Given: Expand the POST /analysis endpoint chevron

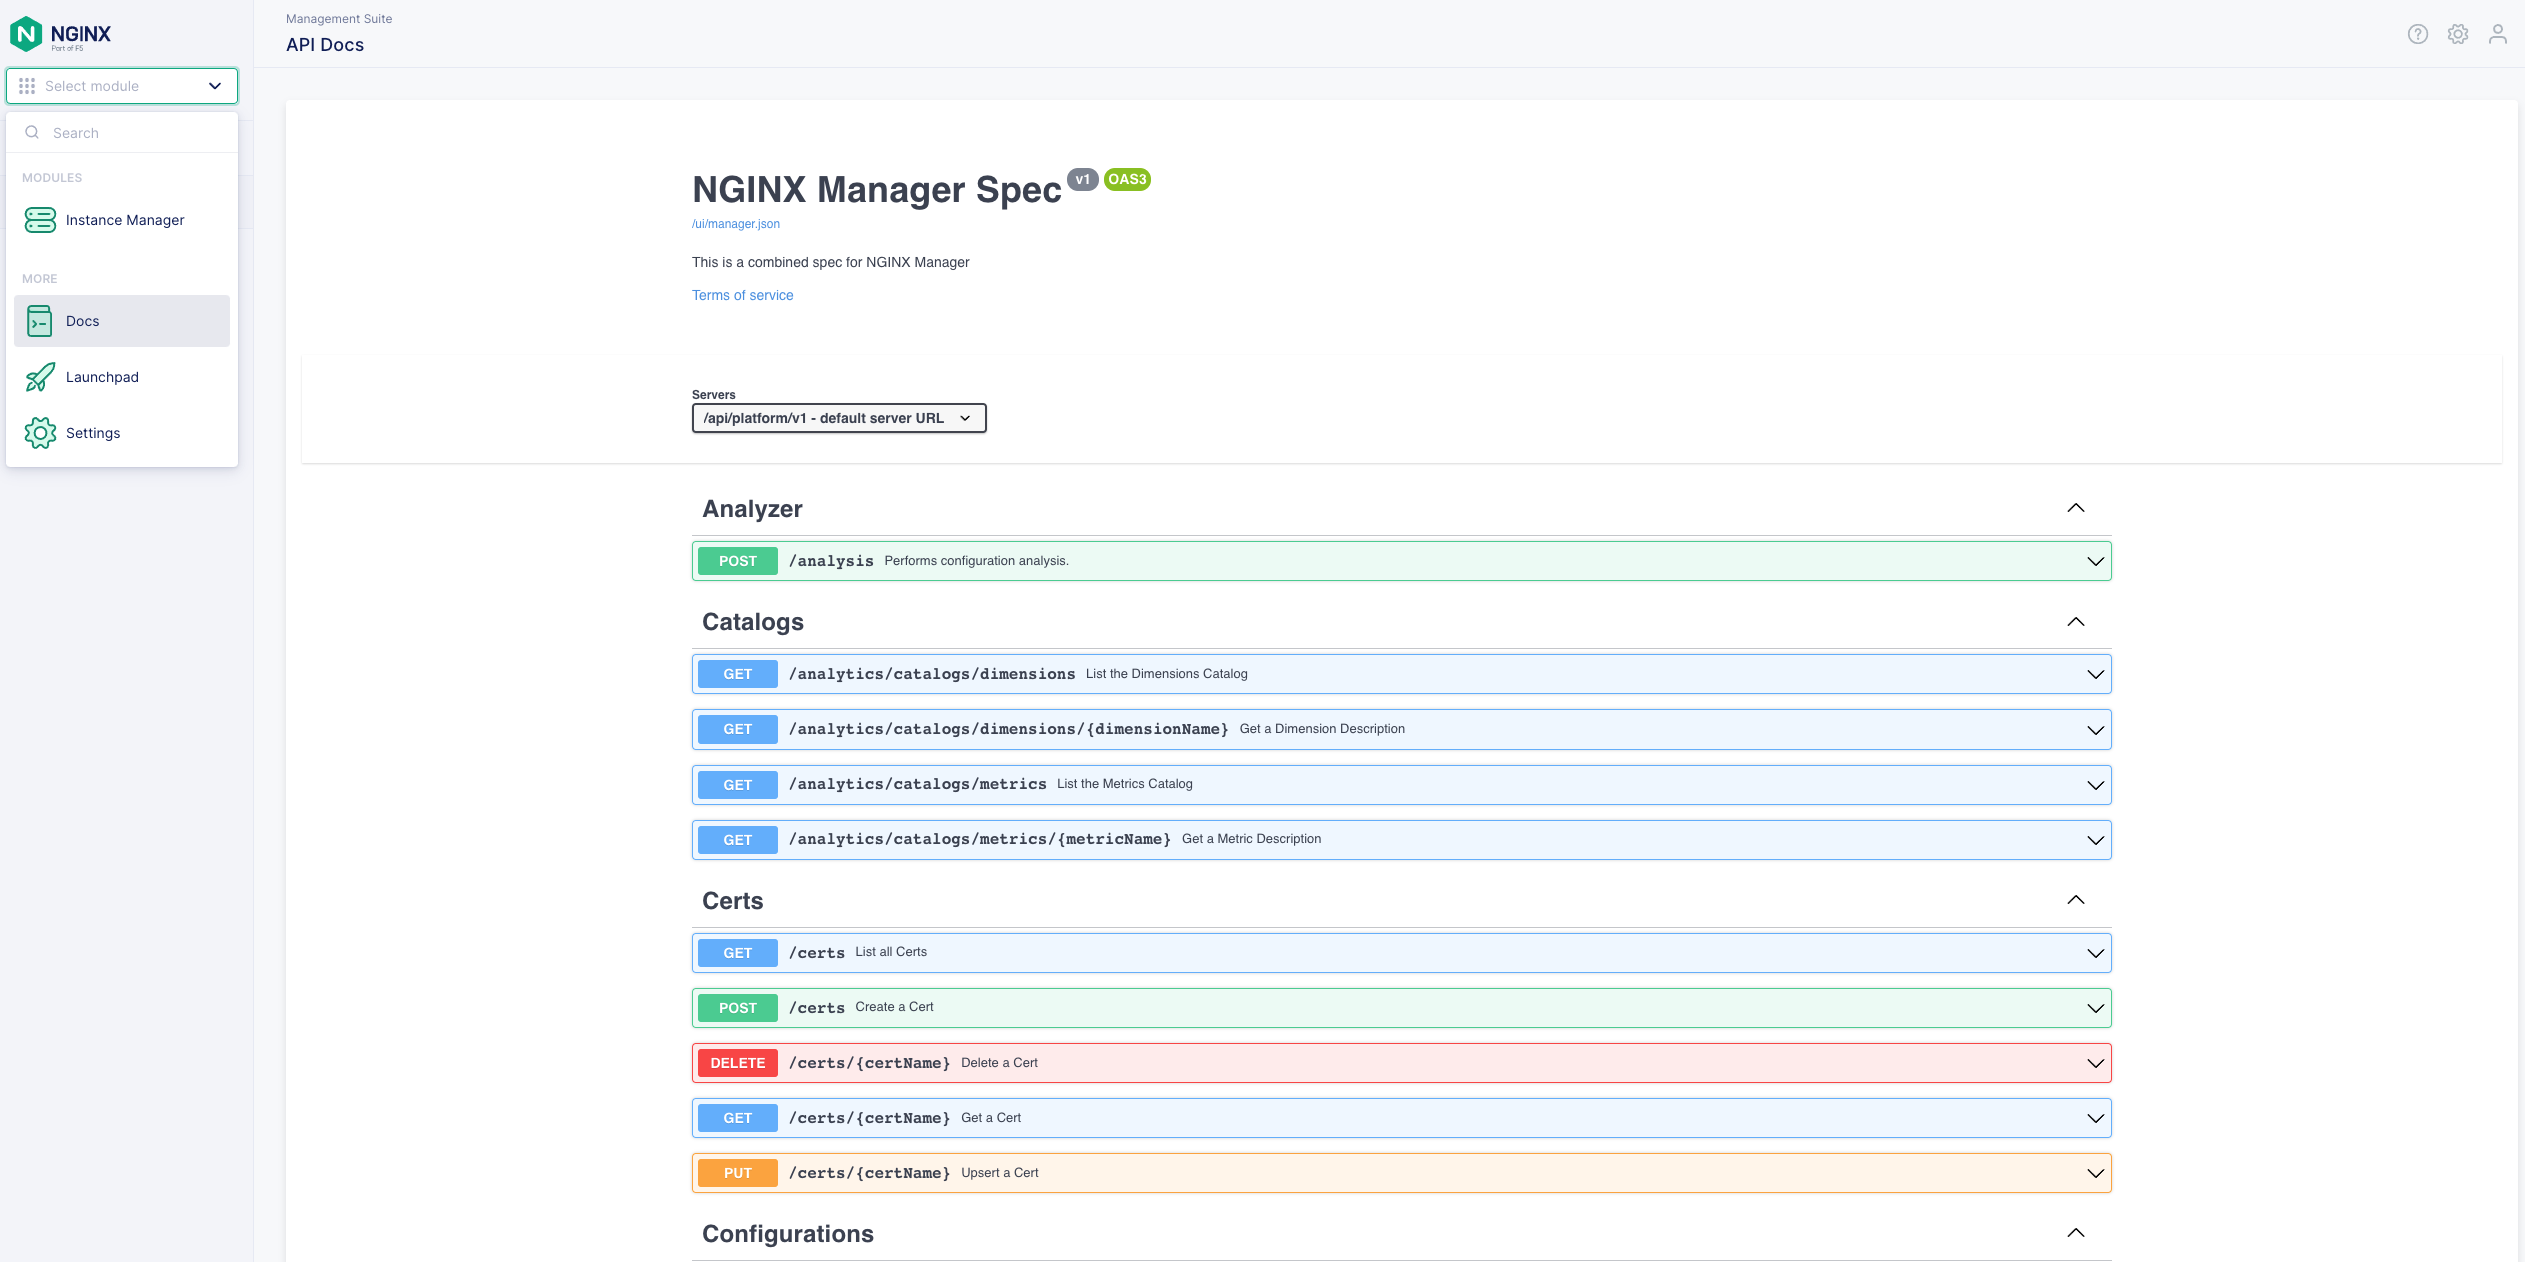Looking at the screenshot, I should 2095,561.
